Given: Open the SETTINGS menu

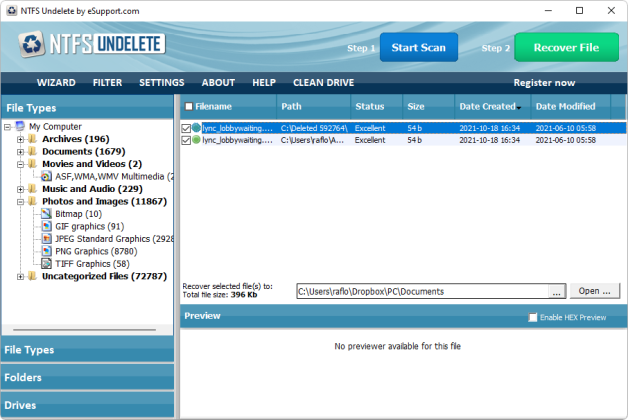Looking at the screenshot, I should point(162,82).
